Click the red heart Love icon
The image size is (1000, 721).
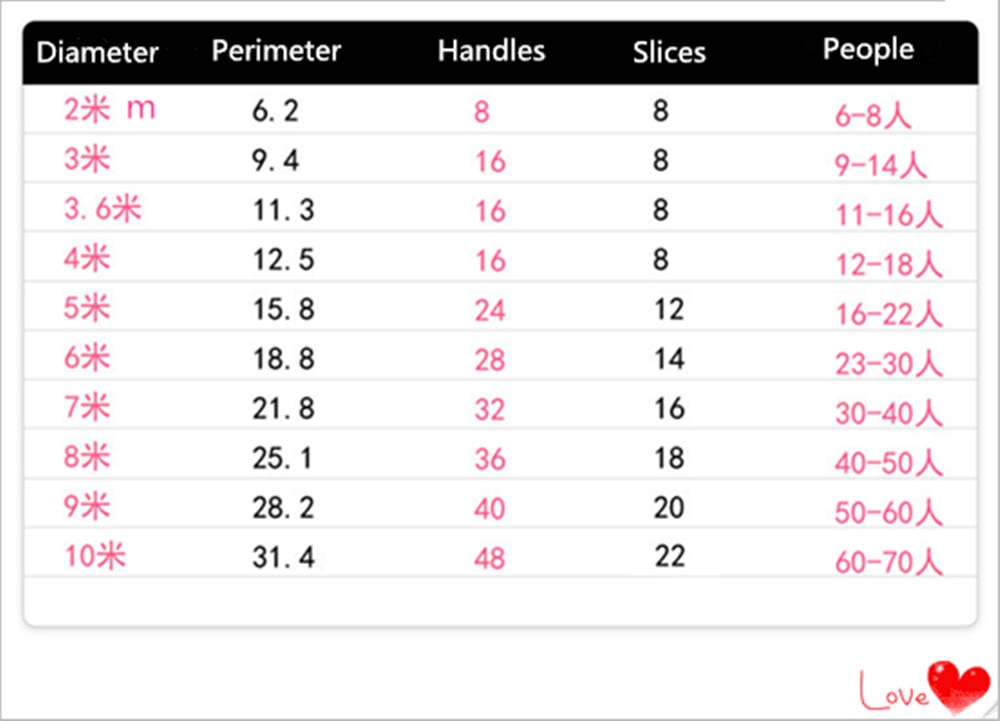click(925, 688)
